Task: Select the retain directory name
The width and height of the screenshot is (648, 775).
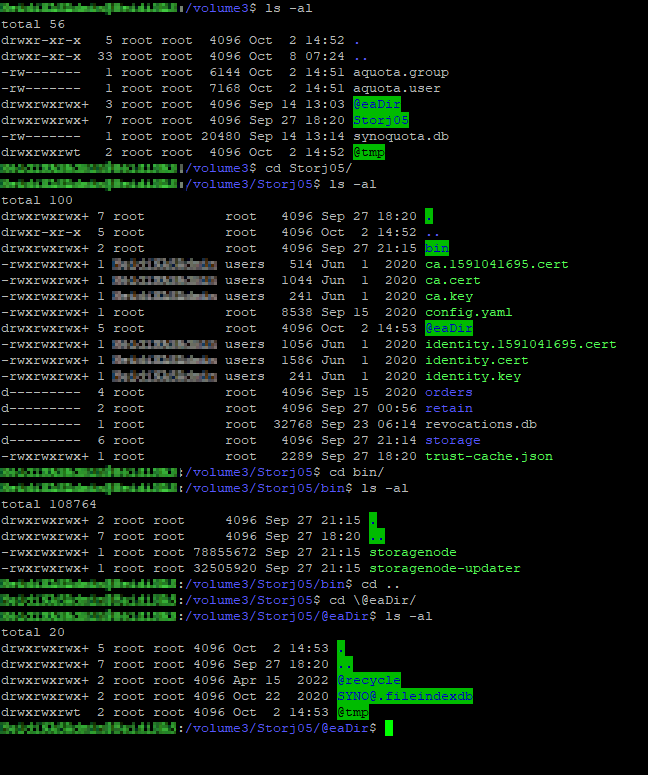Action: point(448,408)
